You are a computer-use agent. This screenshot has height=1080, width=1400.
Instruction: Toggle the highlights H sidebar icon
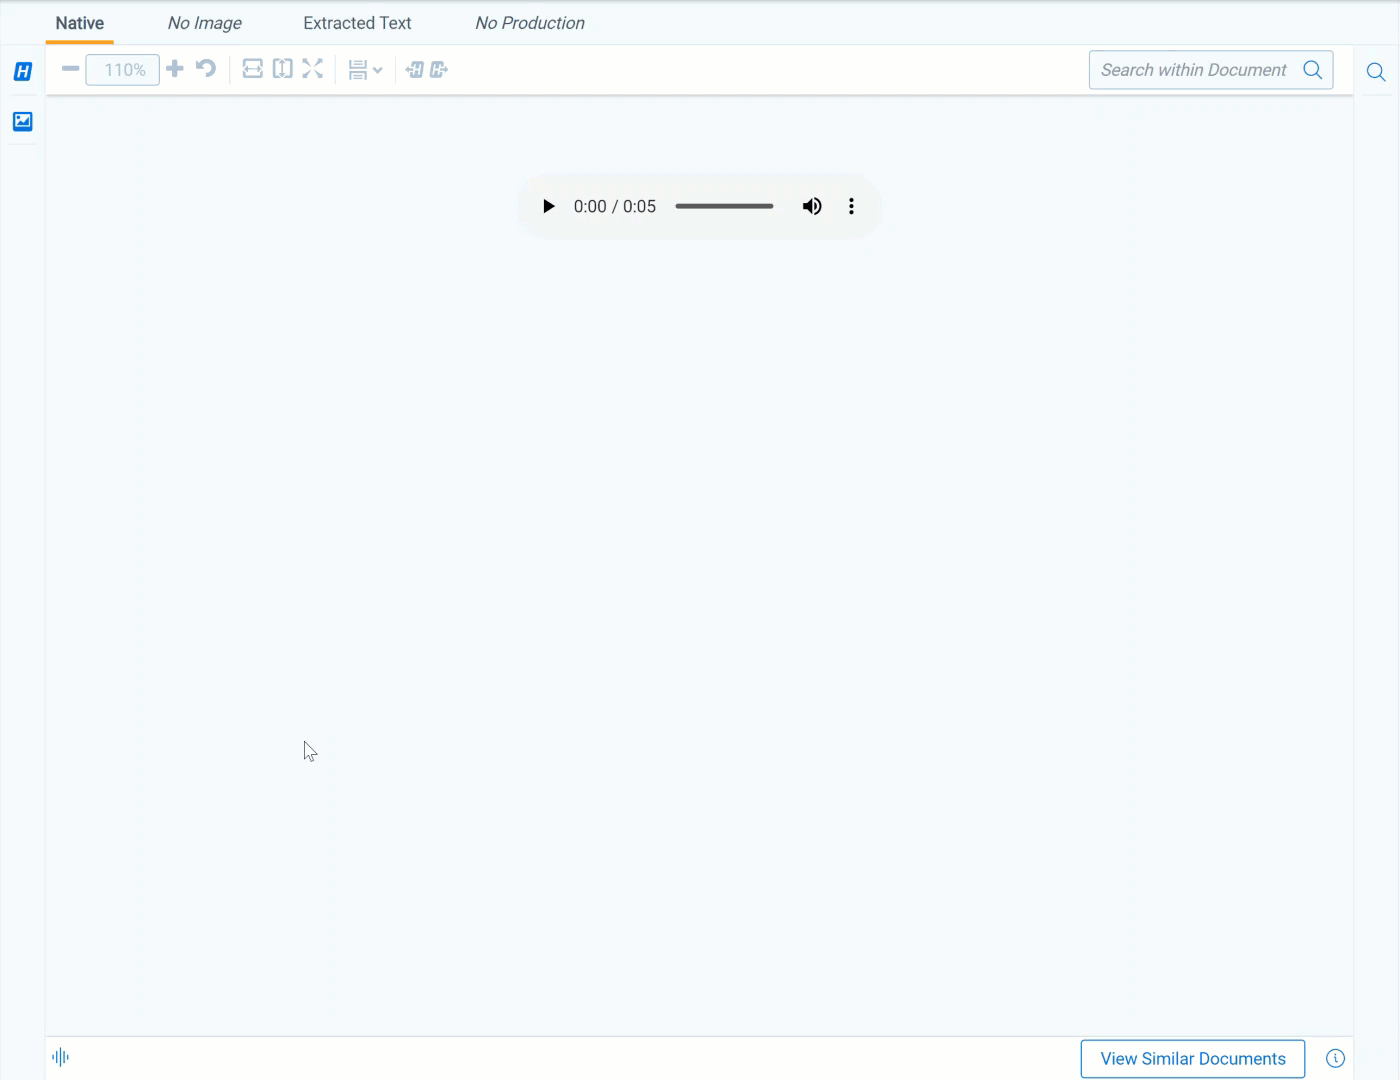click(23, 71)
